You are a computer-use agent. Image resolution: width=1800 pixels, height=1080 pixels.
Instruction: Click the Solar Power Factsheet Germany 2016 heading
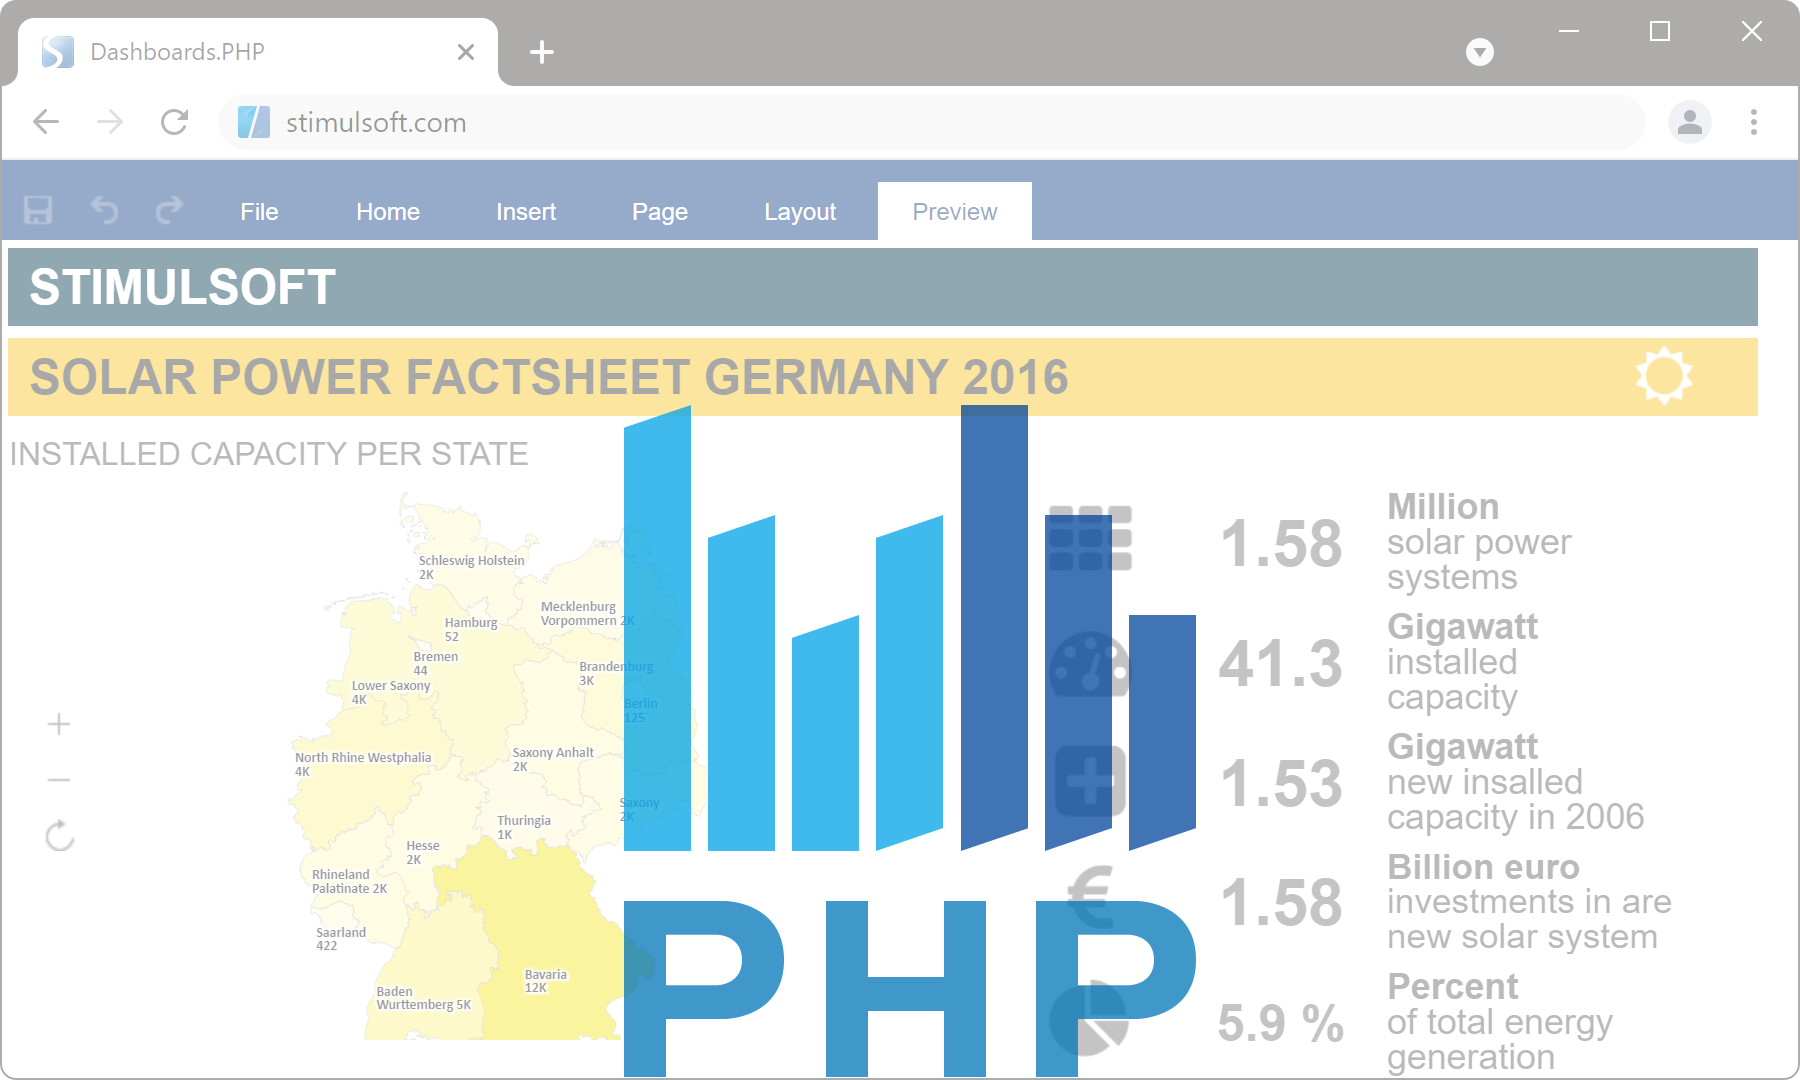pyautogui.click(x=549, y=377)
